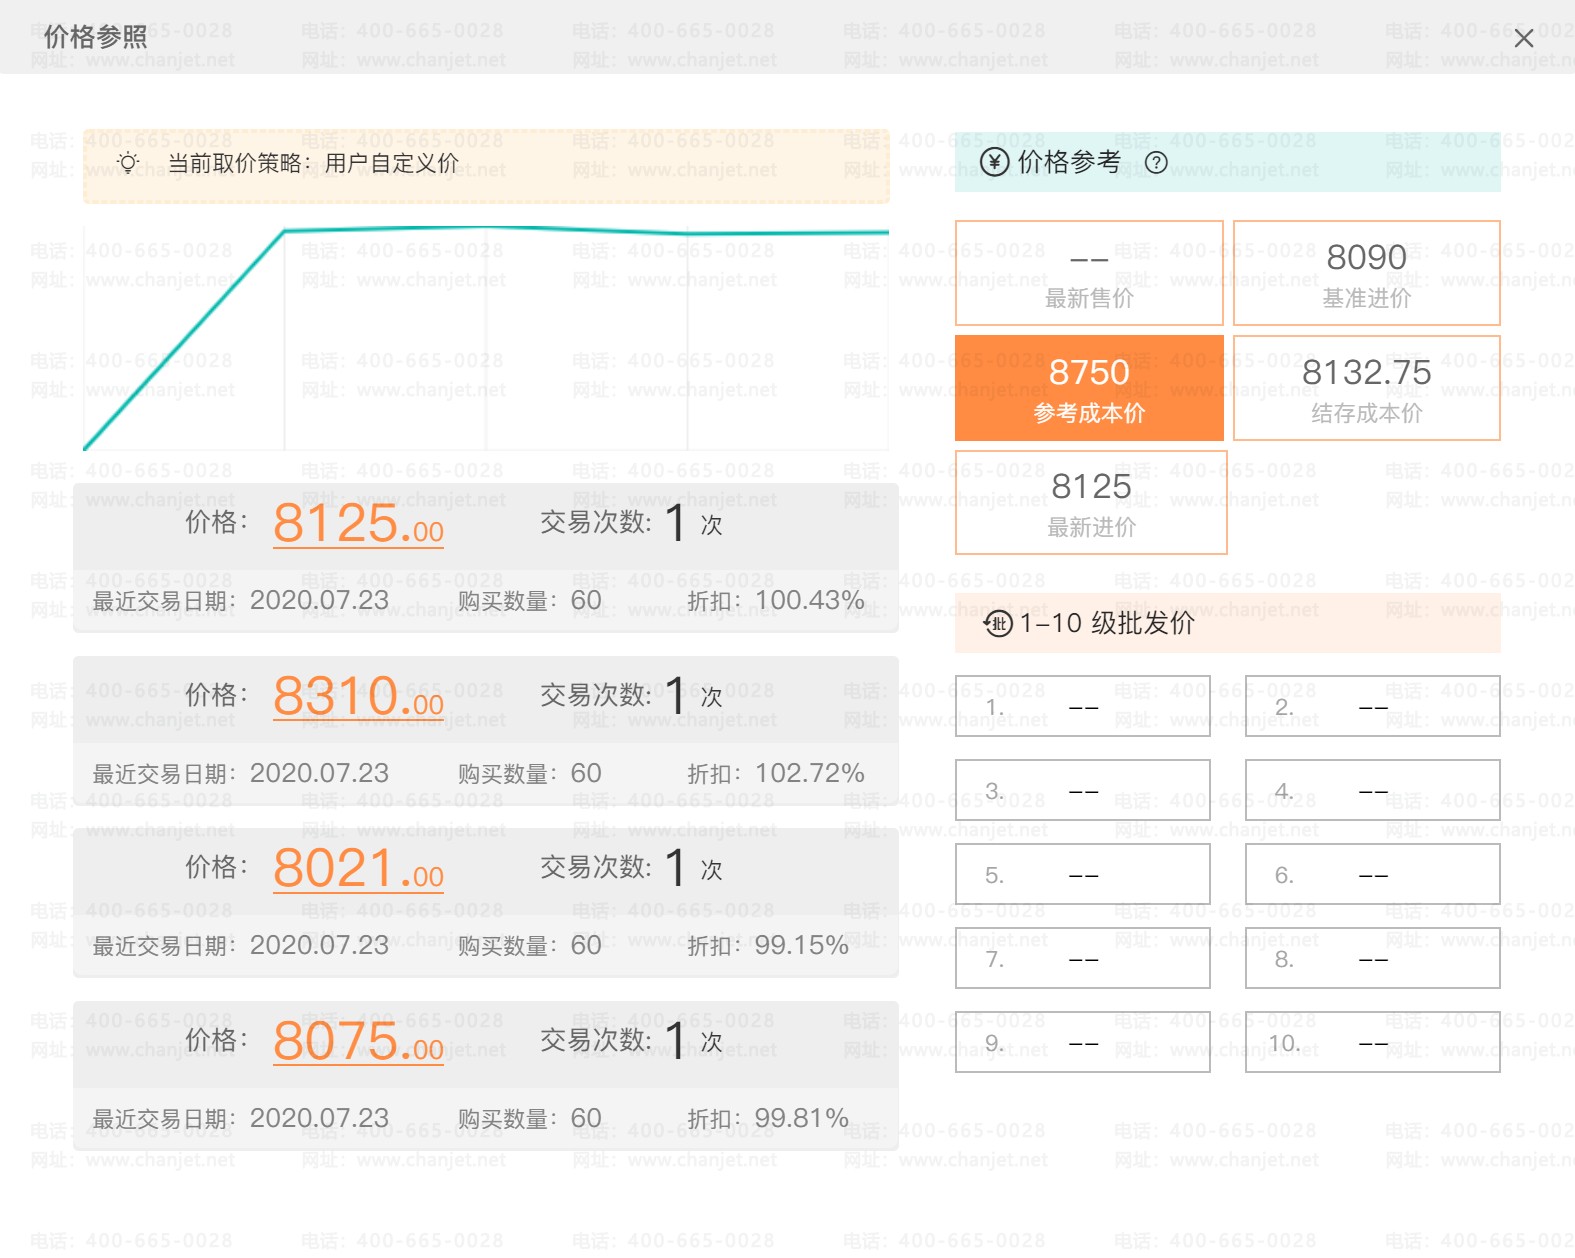Screen dimensions: 1575x1258
Task: Close the 价格参照 dialog
Action: coord(1523,39)
